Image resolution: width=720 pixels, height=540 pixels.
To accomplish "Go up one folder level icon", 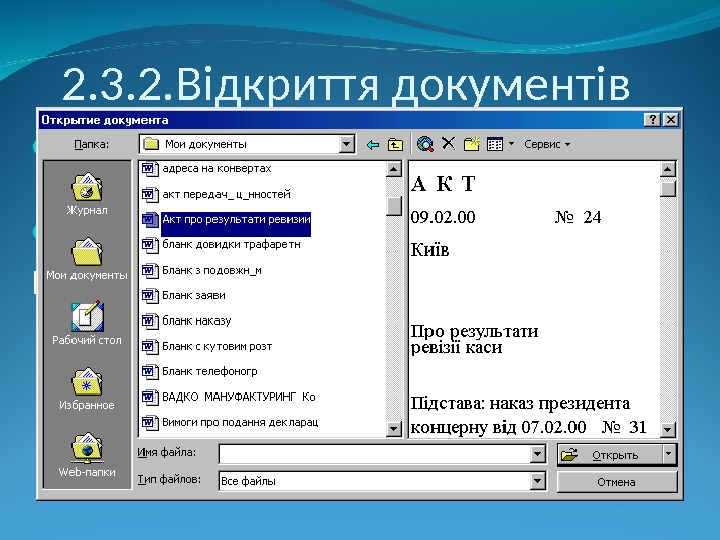I will (395, 145).
